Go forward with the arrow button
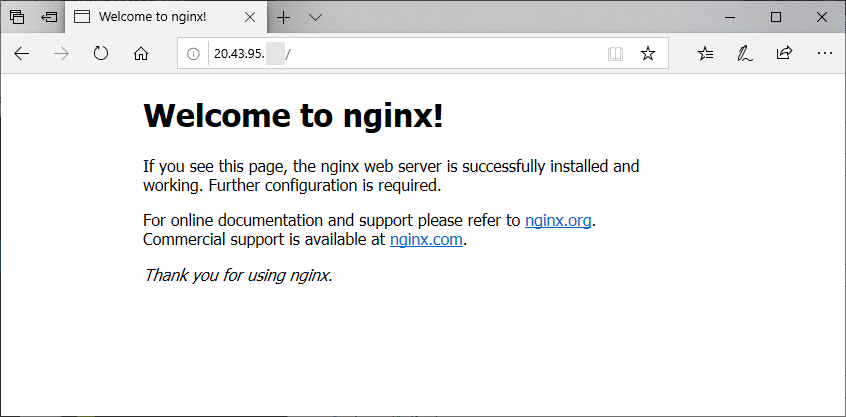This screenshot has height=417, width=846. 62,53
